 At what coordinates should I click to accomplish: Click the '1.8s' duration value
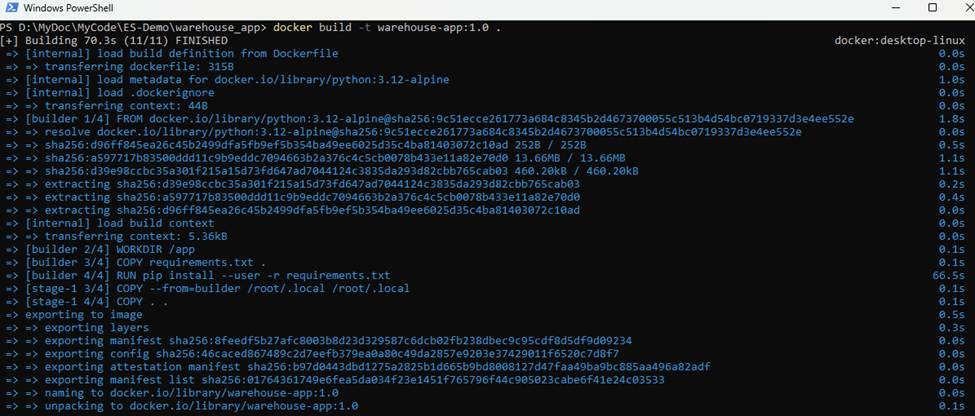pos(953,119)
